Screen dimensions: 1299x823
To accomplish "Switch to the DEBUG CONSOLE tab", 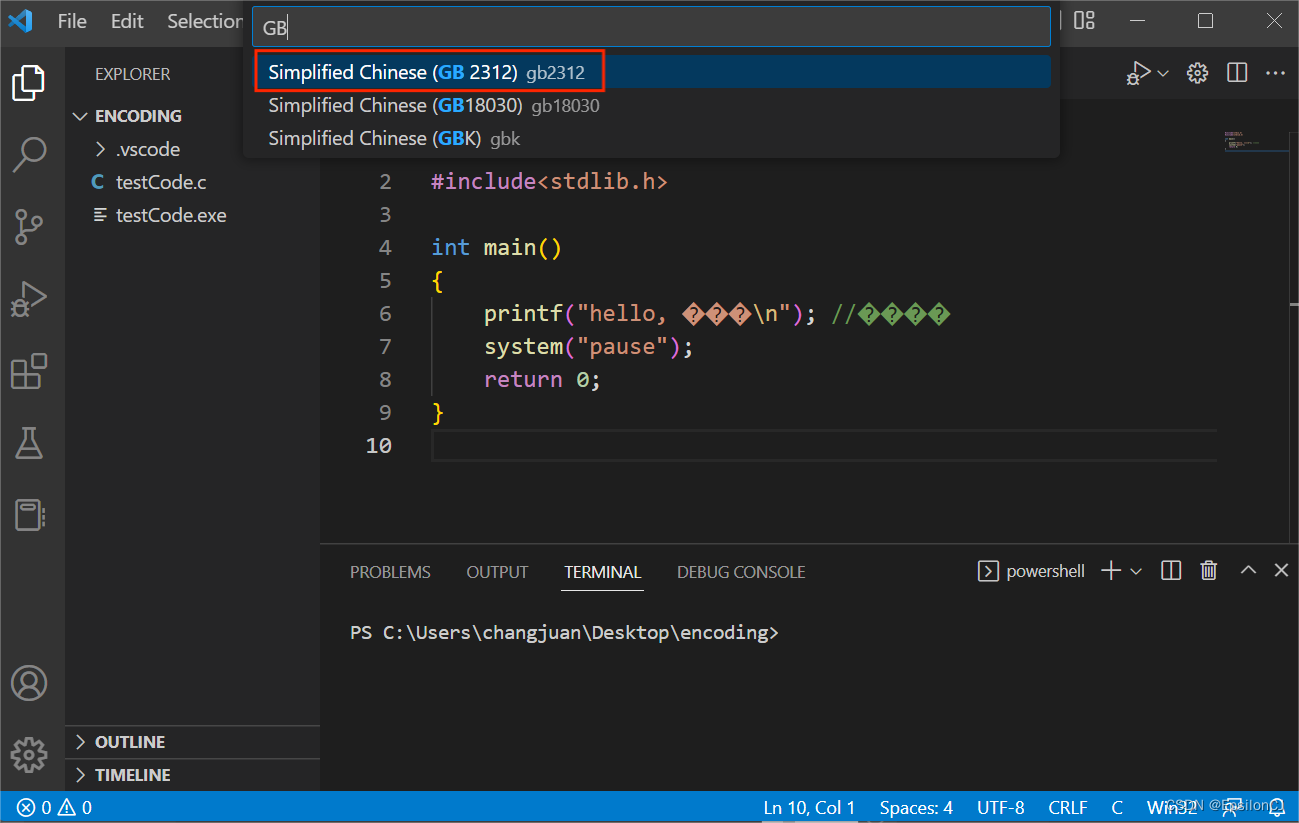I will coord(741,572).
